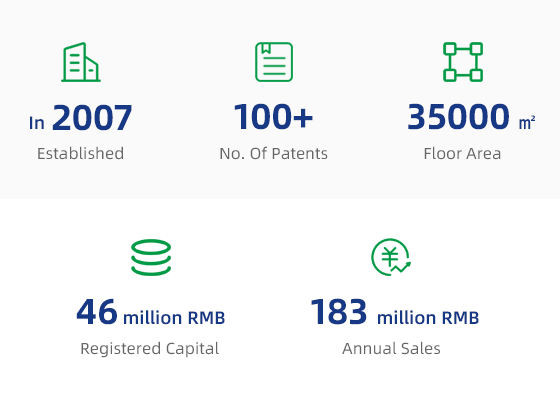Click the 2007 established year number
This screenshot has height=400, width=560.
(92, 118)
